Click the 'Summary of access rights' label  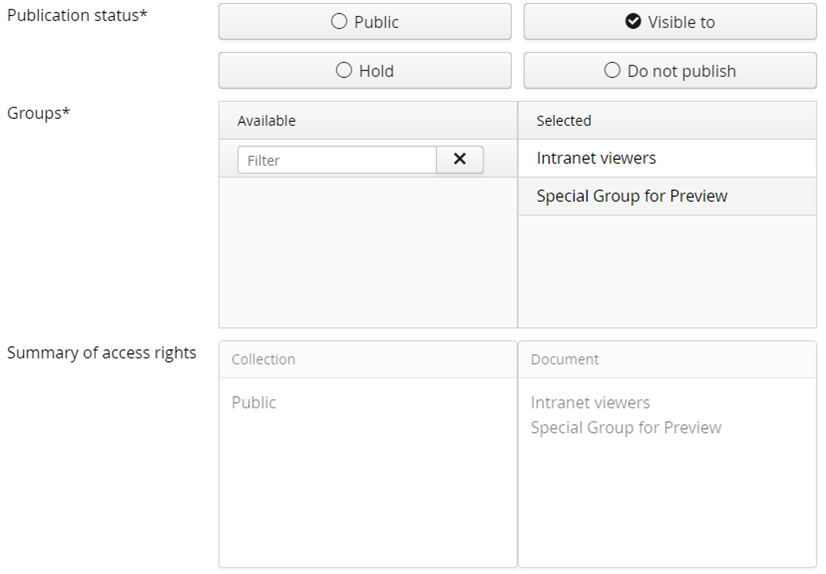click(x=101, y=352)
